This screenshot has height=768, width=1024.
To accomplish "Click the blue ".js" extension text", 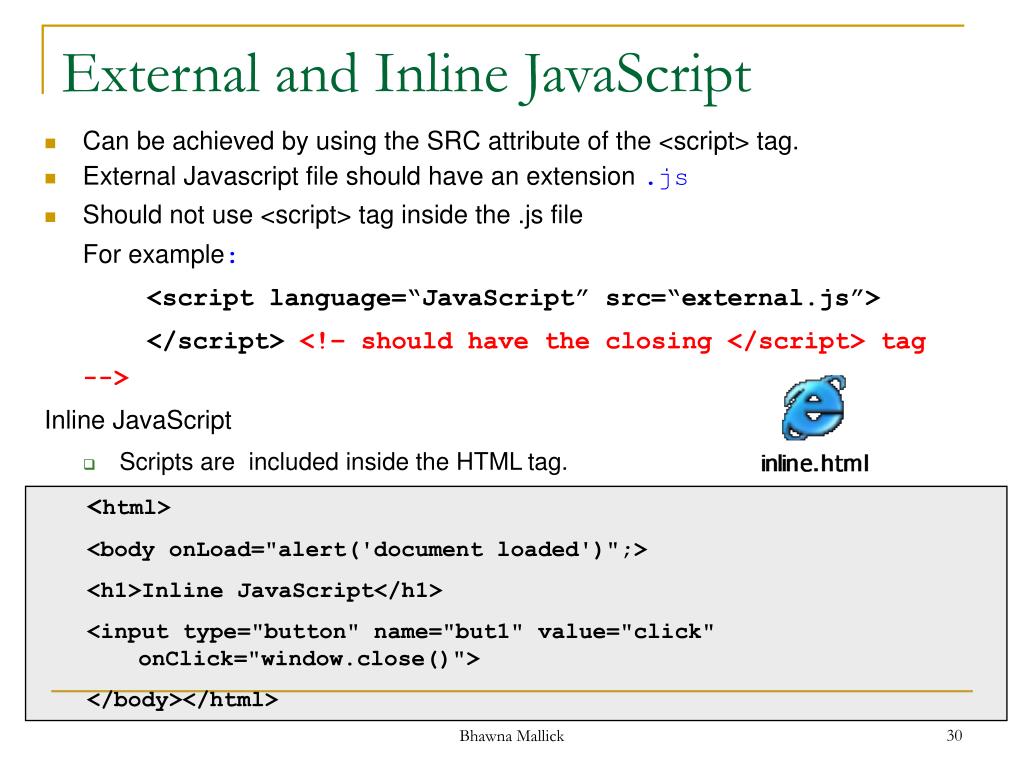I will point(667,178).
